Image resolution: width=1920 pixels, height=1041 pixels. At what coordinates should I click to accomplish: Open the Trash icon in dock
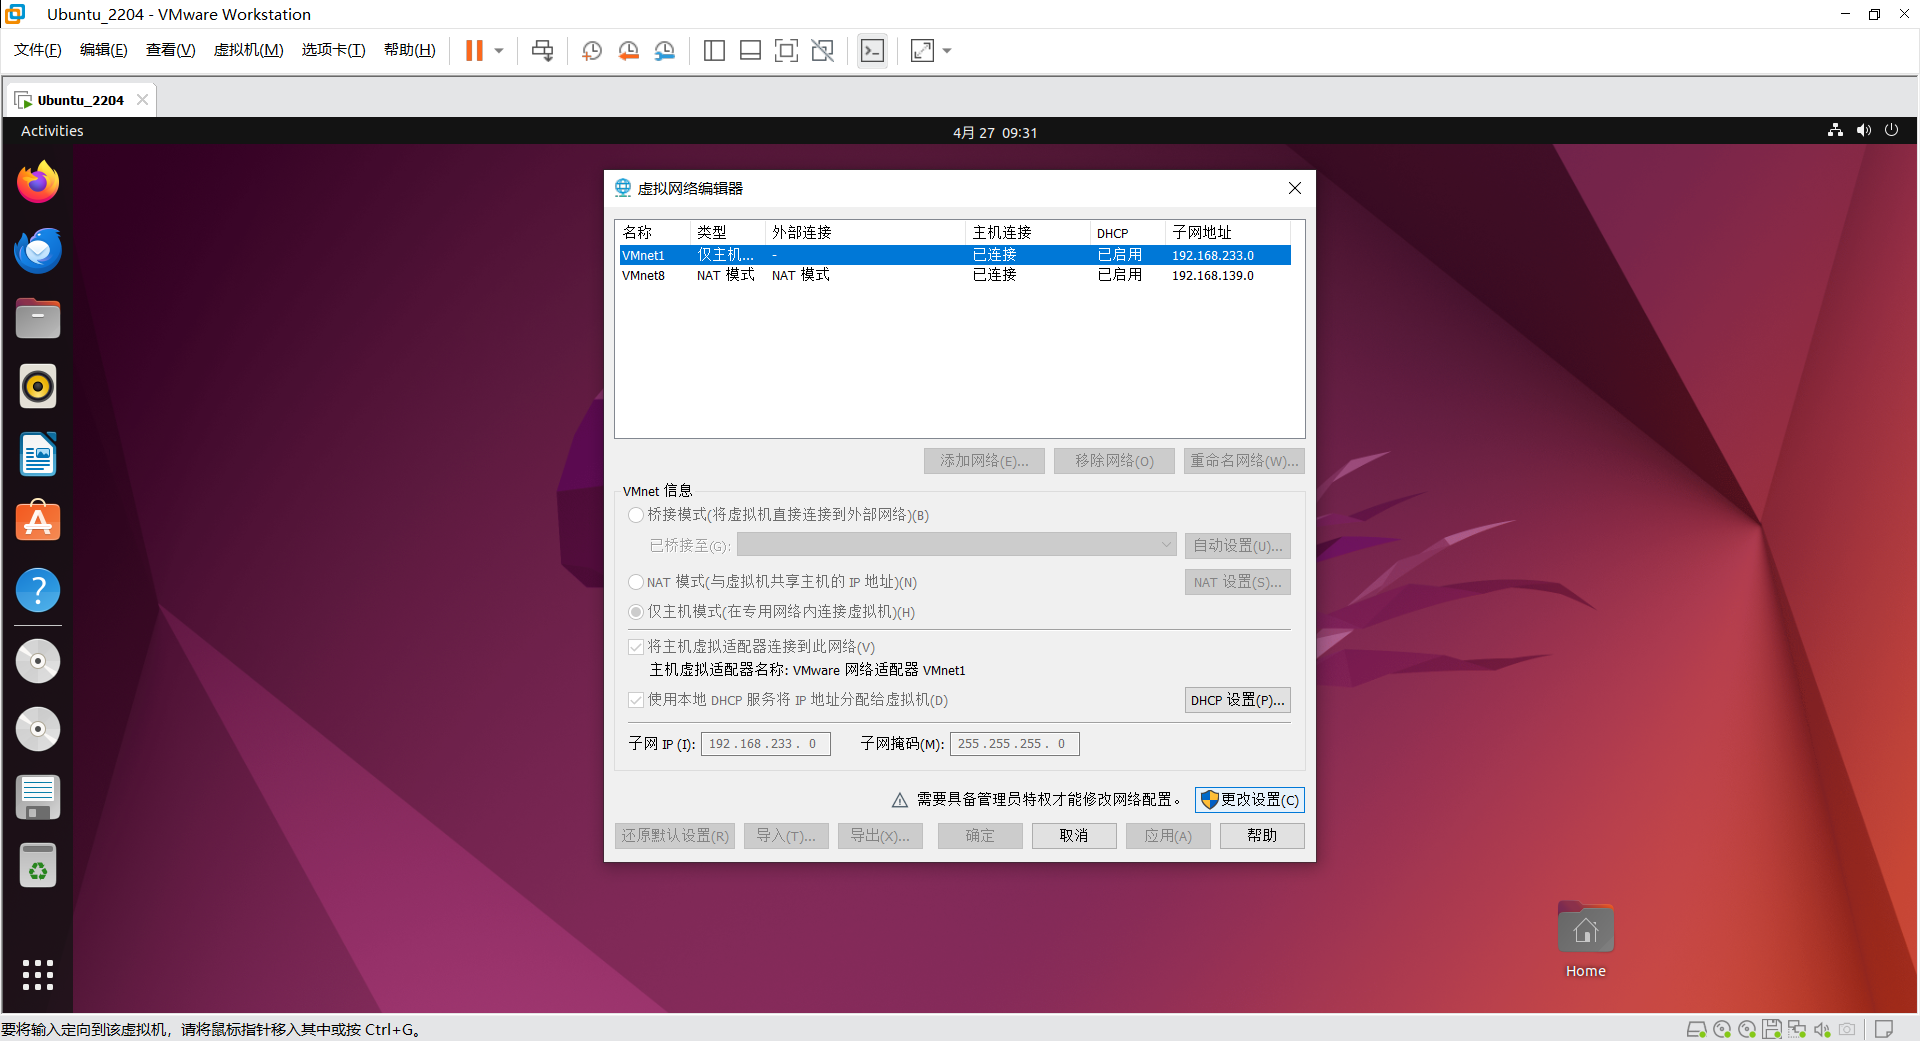(x=38, y=866)
